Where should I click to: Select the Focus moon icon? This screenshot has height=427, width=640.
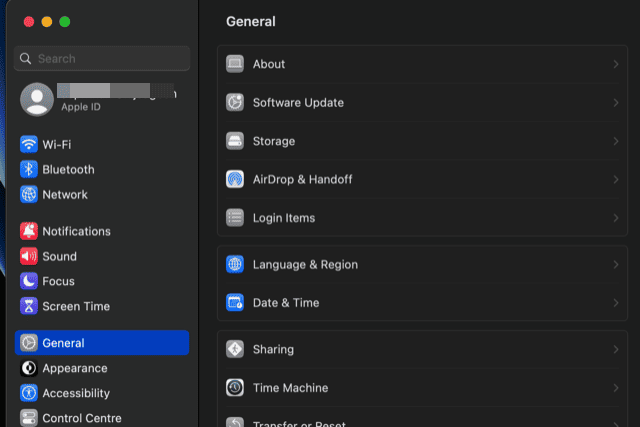click(x=29, y=281)
